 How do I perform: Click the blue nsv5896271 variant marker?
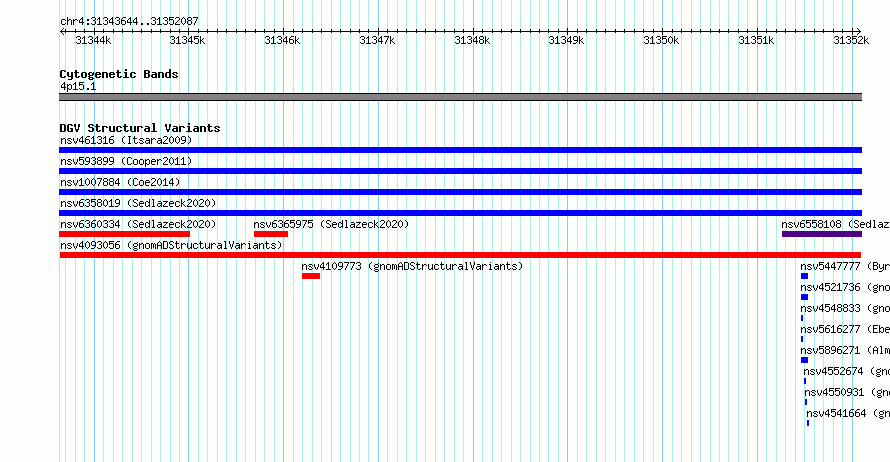[804, 360]
